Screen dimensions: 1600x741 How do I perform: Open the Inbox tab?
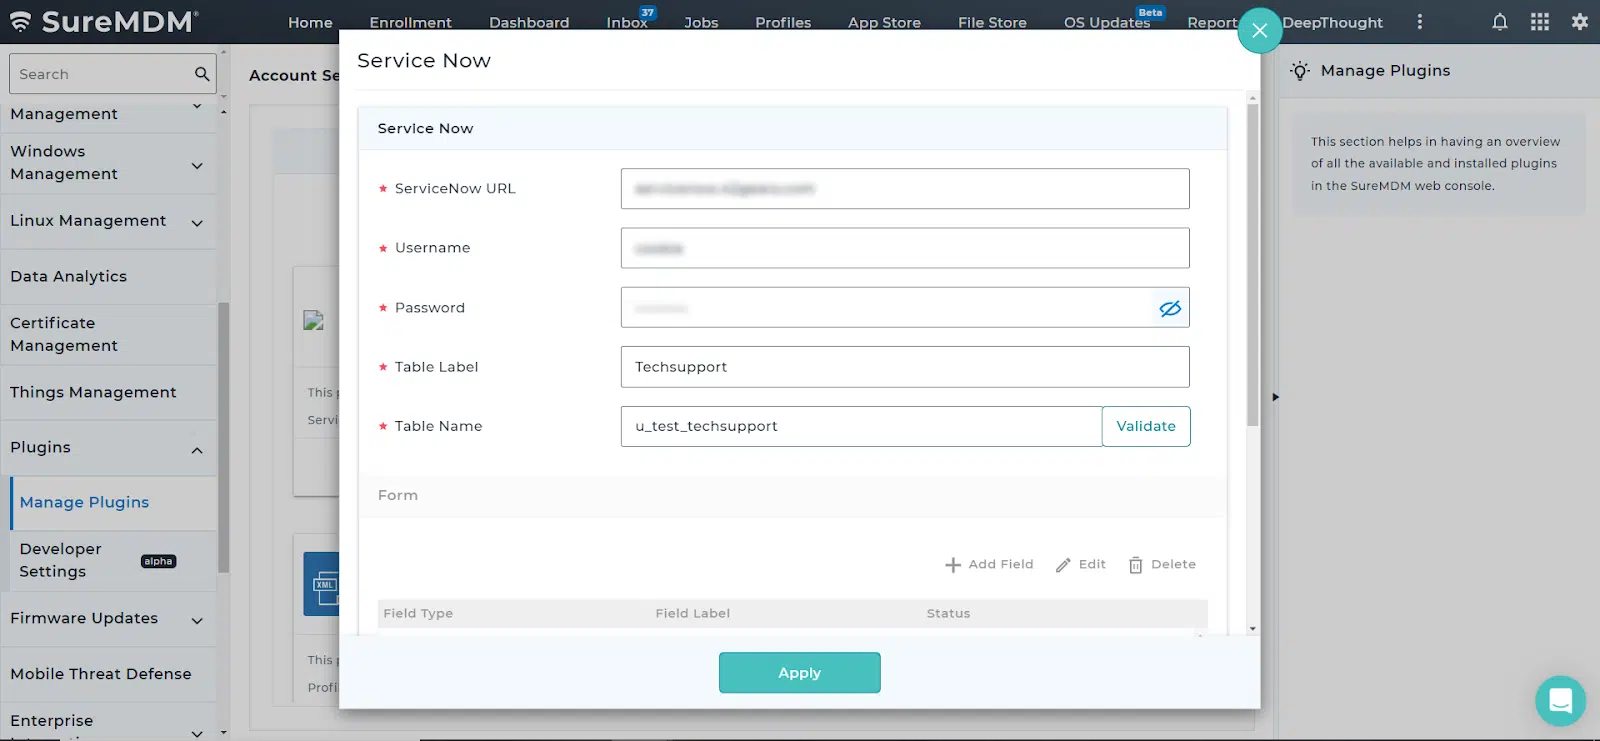[627, 22]
